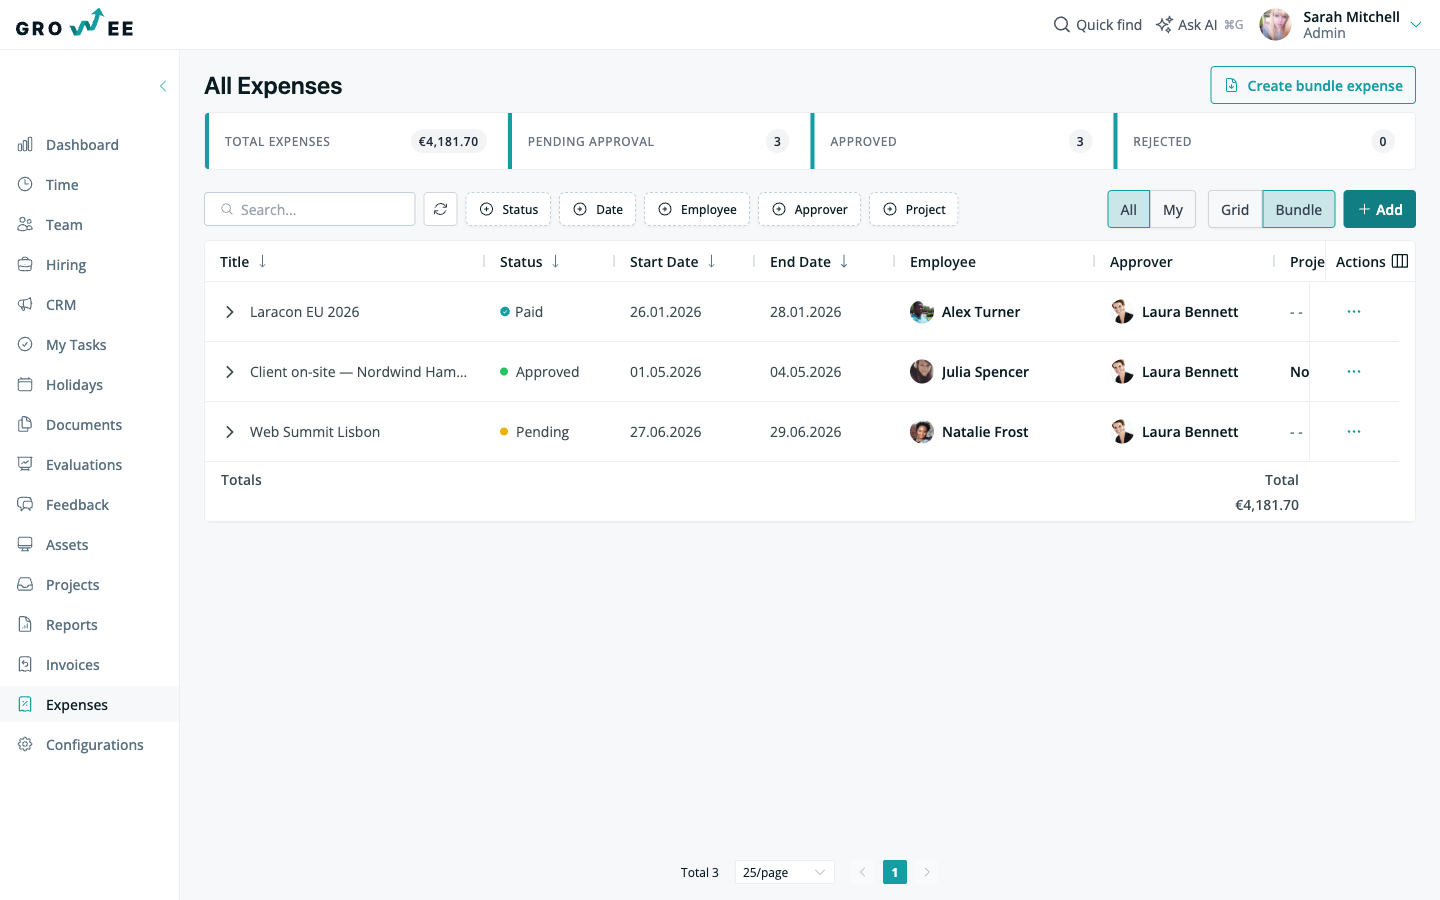Screen dimensions: 1440x900
Task: Switch layout to Grid view
Action: (x=1235, y=209)
